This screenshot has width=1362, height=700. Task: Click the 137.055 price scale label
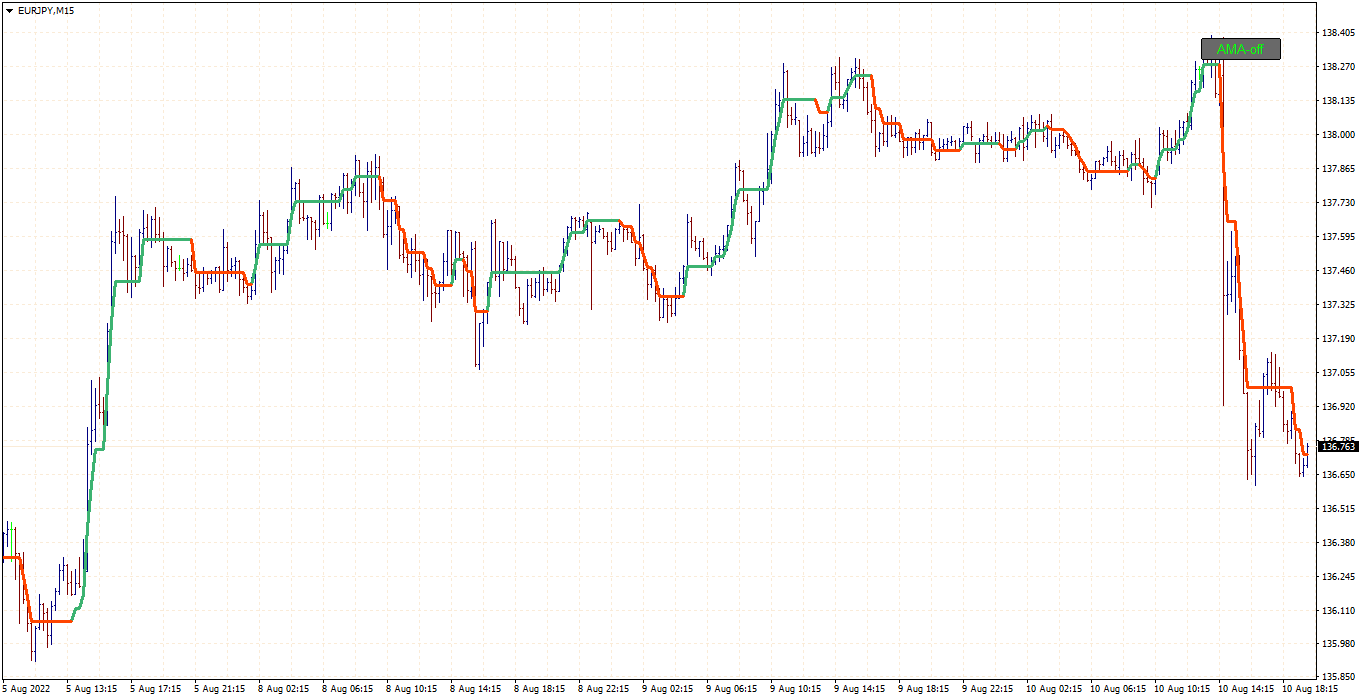click(1337, 373)
